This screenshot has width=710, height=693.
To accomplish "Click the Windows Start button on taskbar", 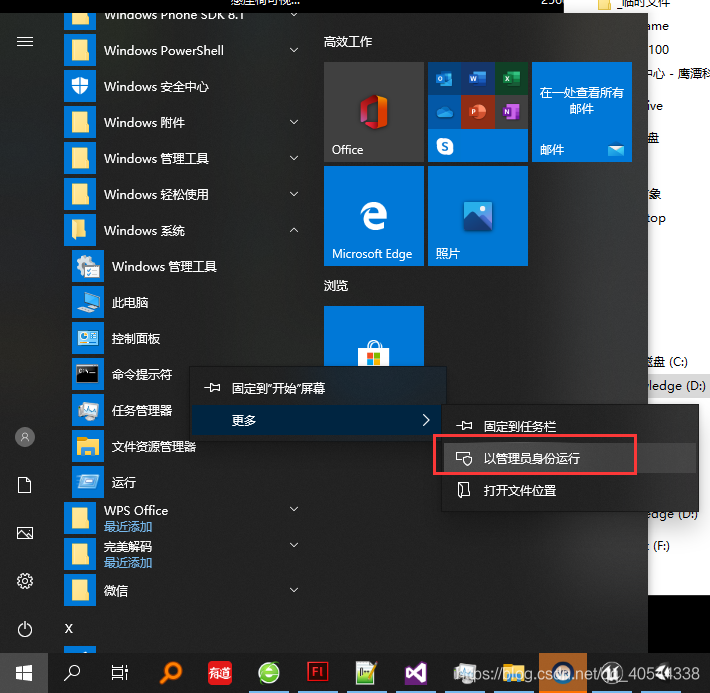I will (24, 673).
